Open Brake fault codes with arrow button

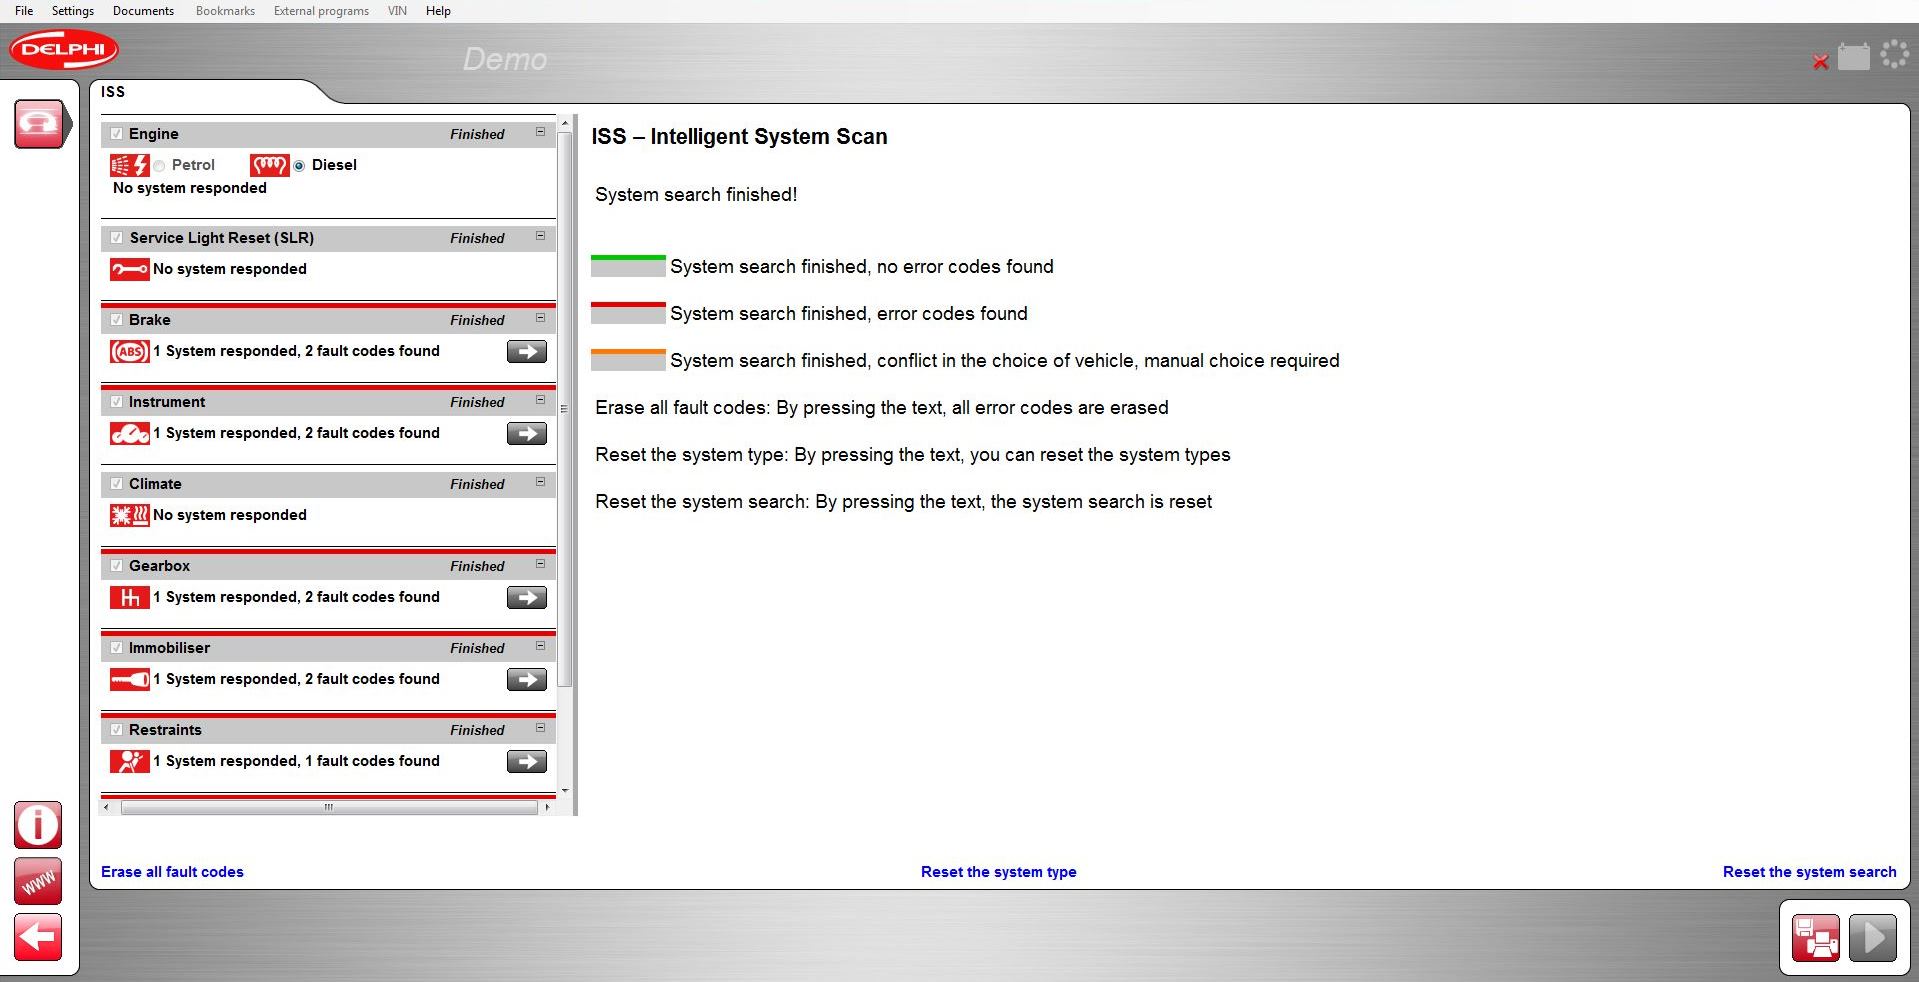coord(526,352)
